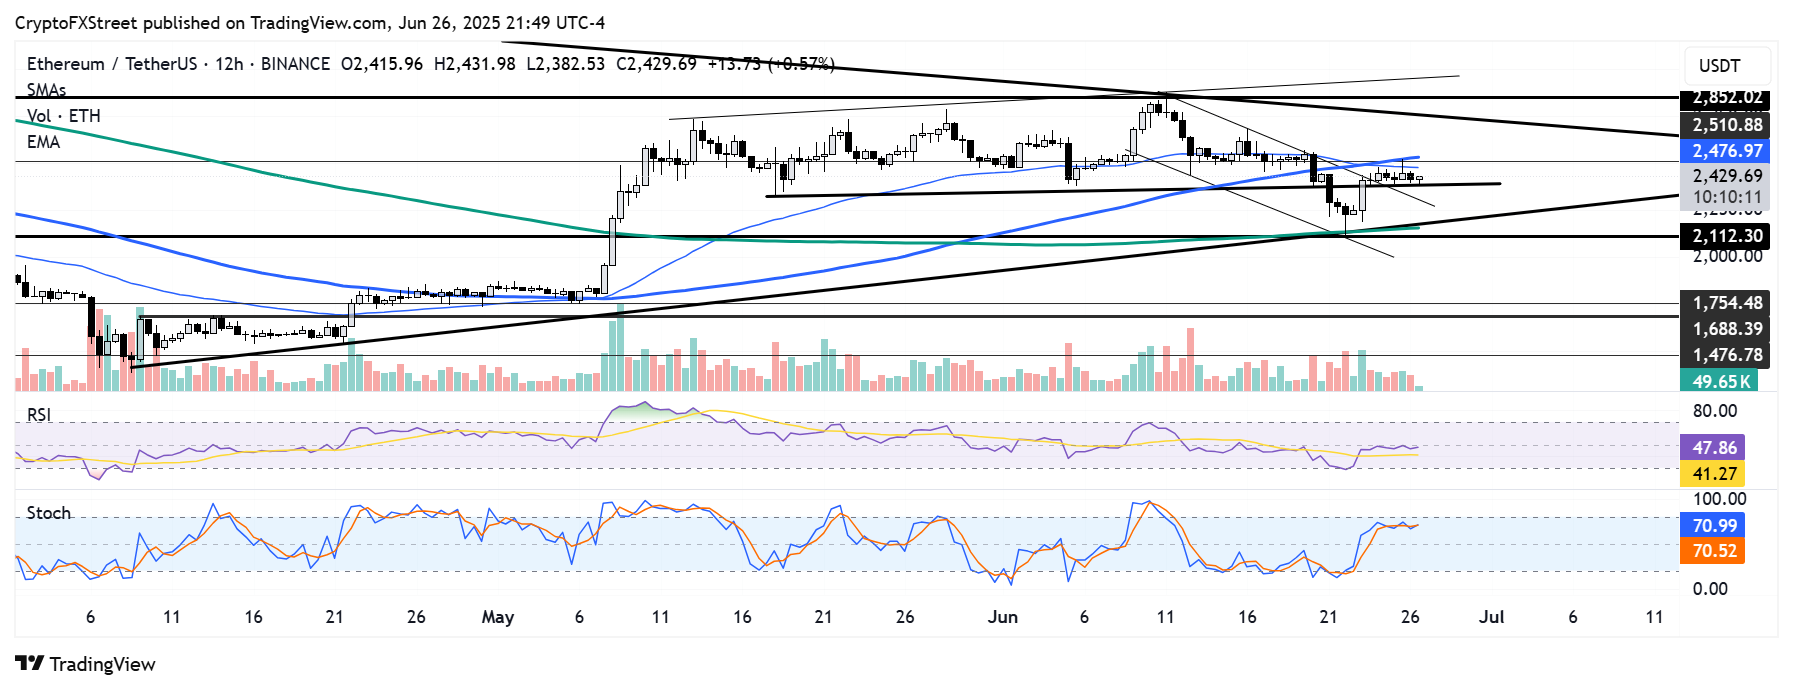Image resolution: width=1793 pixels, height=690 pixels.
Task: Click the Jul marker on time axis
Action: (x=1491, y=617)
